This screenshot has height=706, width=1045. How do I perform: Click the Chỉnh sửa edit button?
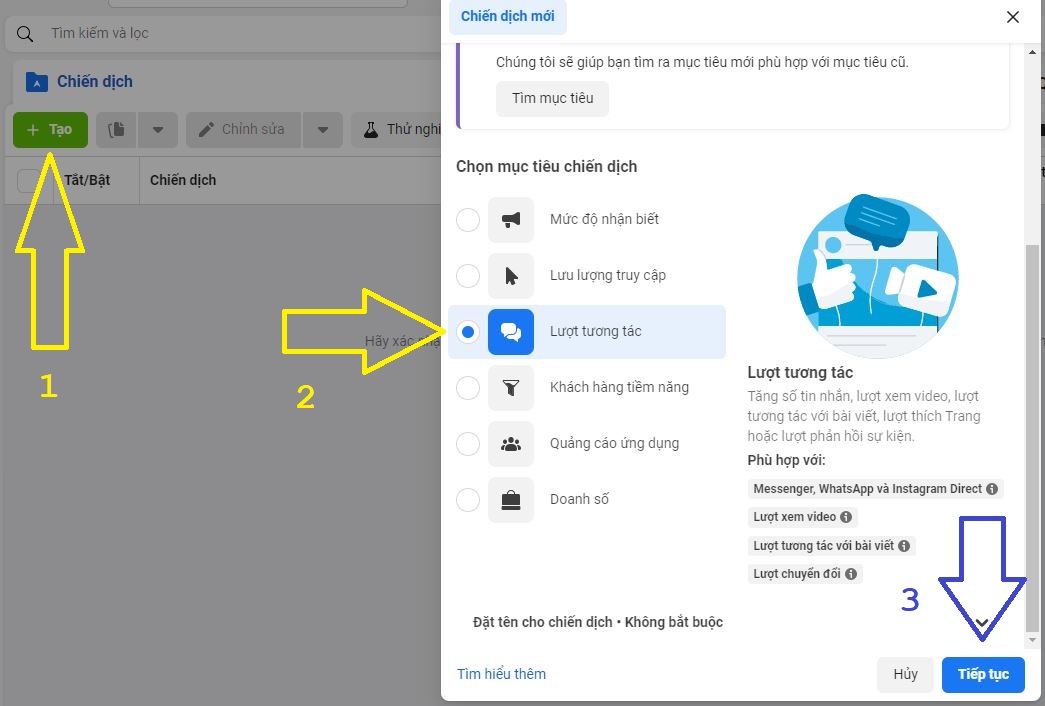point(244,129)
